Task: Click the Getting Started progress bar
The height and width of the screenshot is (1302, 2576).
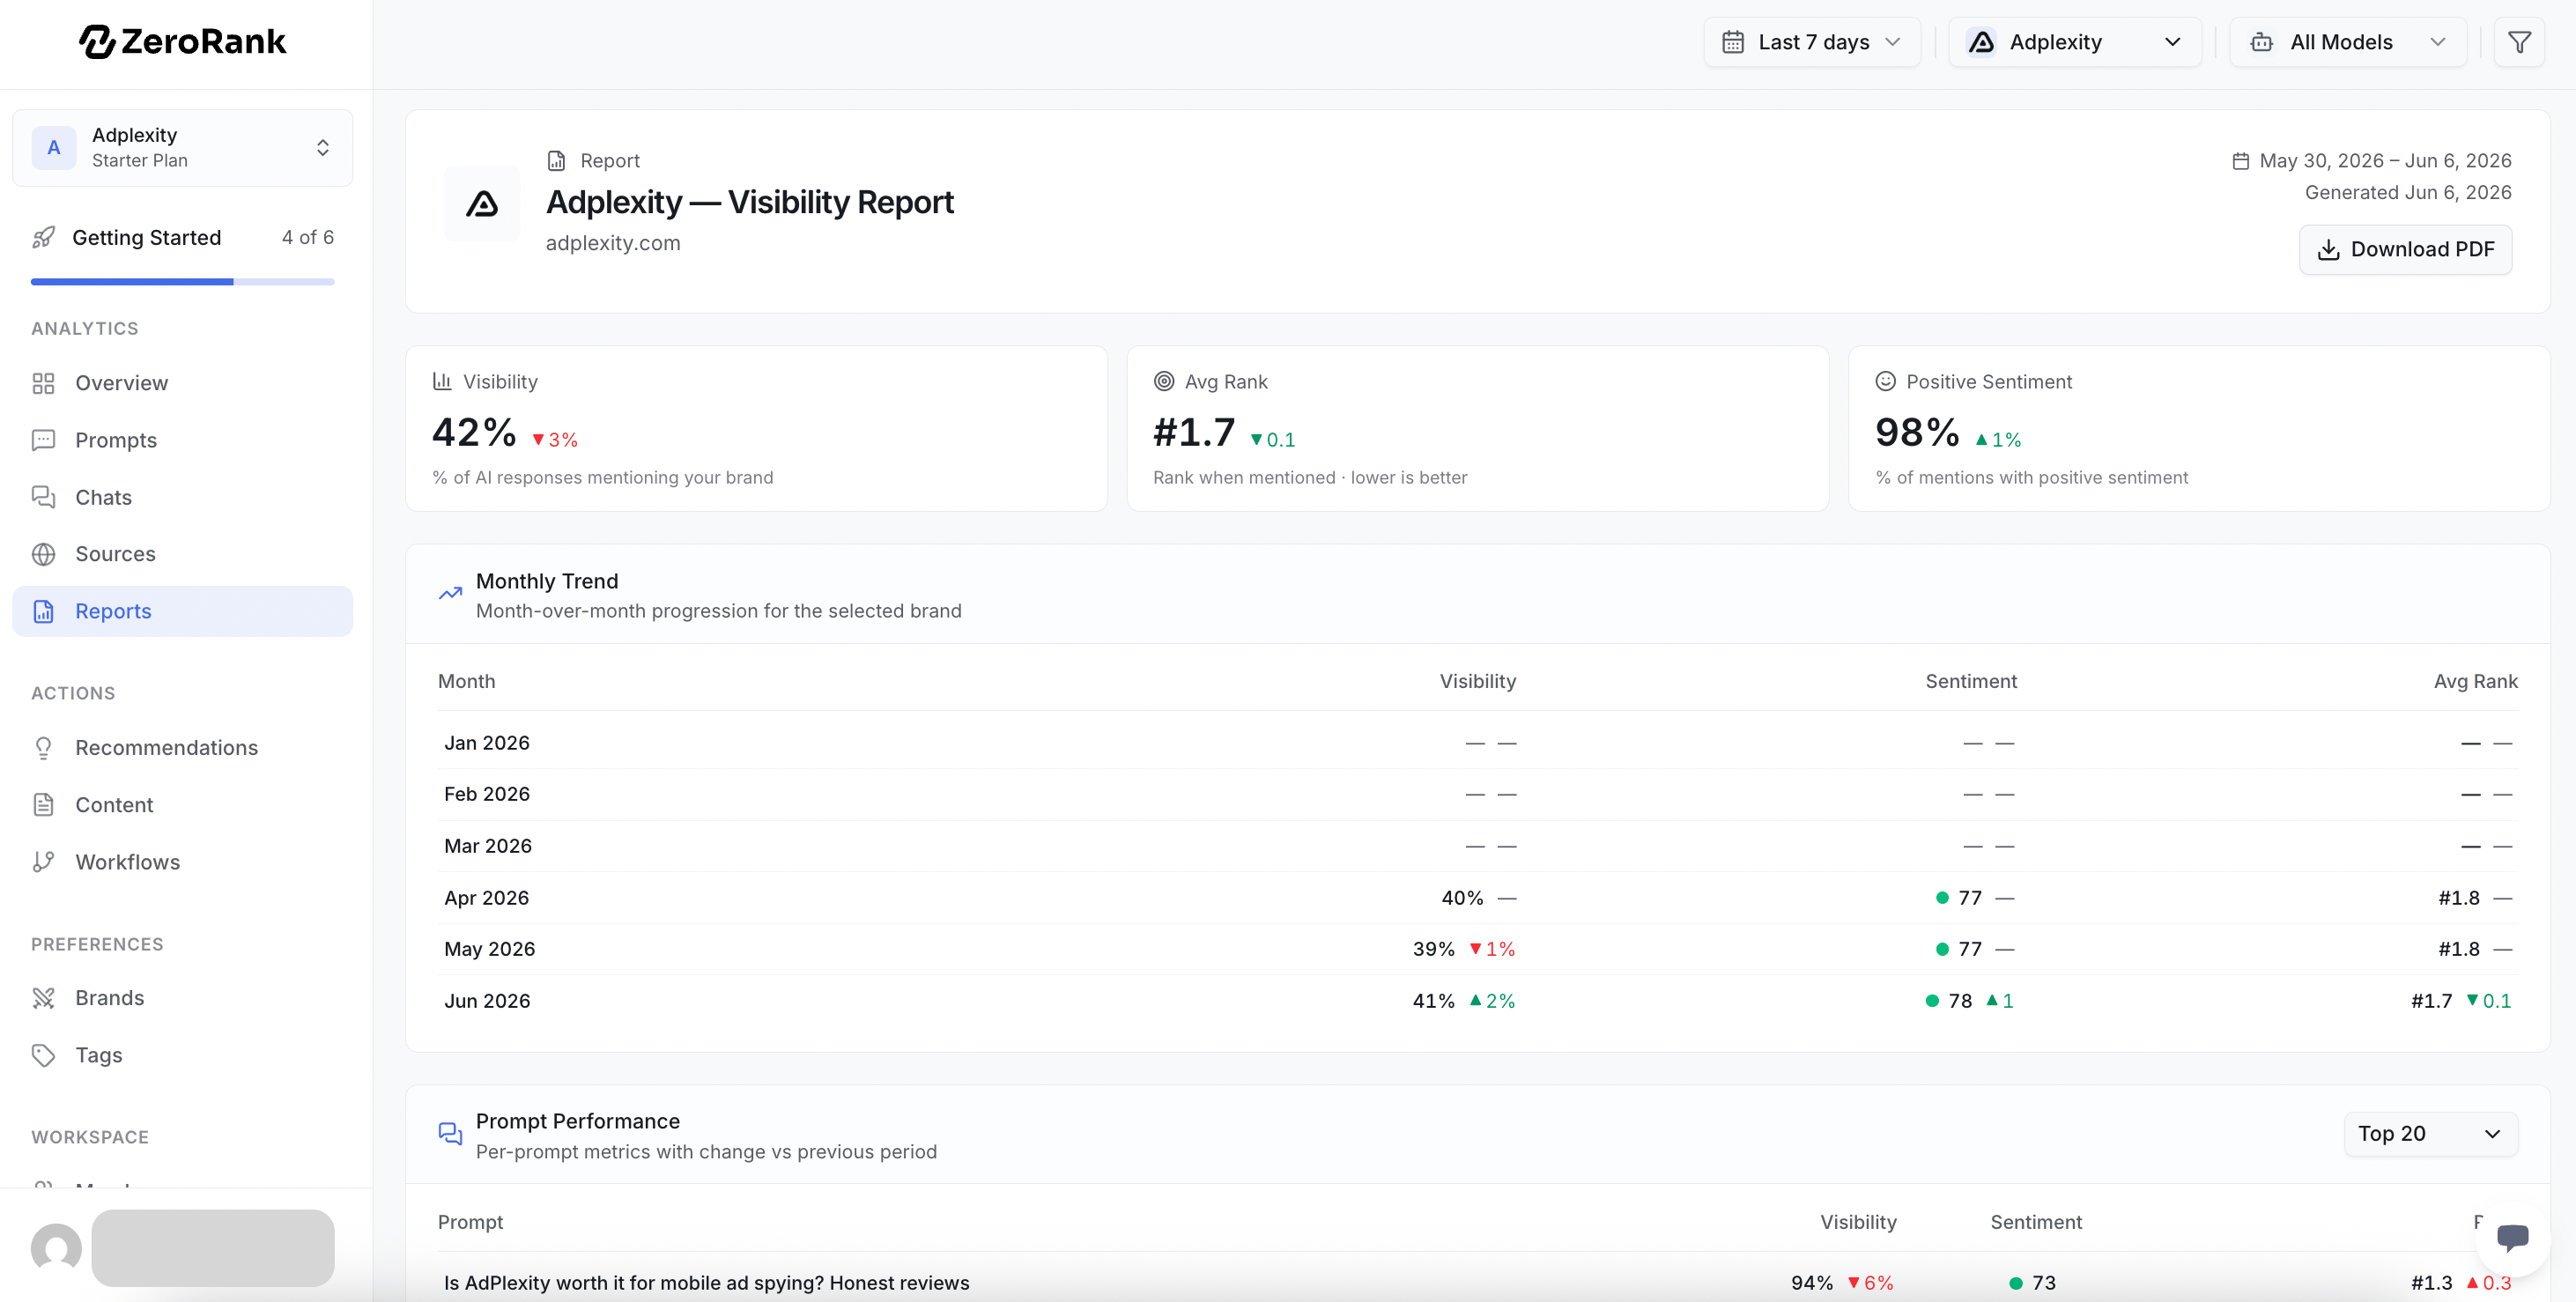Action: click(183, 282)
